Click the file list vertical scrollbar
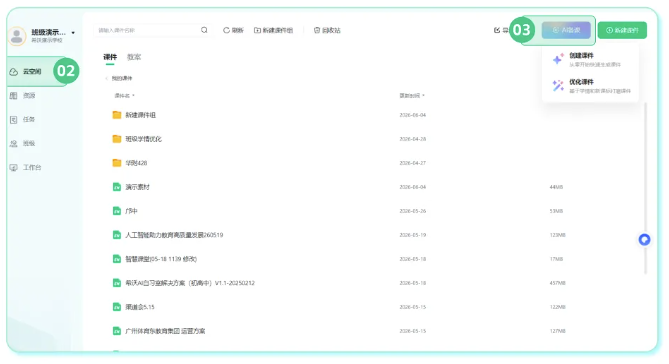 point(646,188)
